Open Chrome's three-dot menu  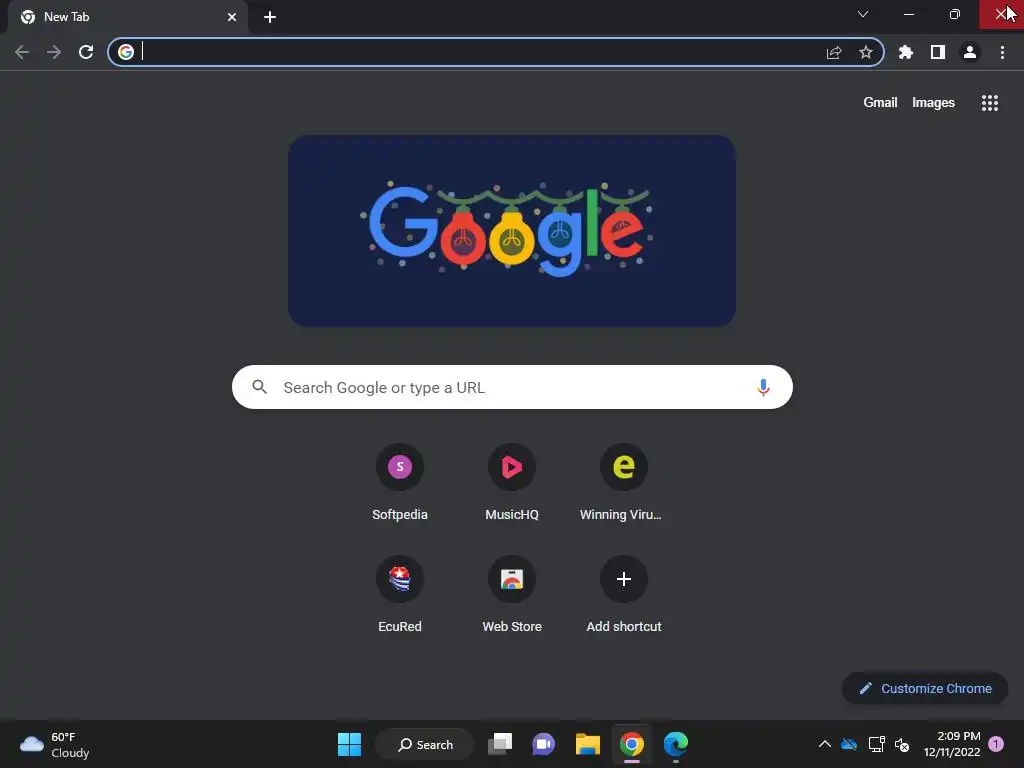(x=1002, y=52)
